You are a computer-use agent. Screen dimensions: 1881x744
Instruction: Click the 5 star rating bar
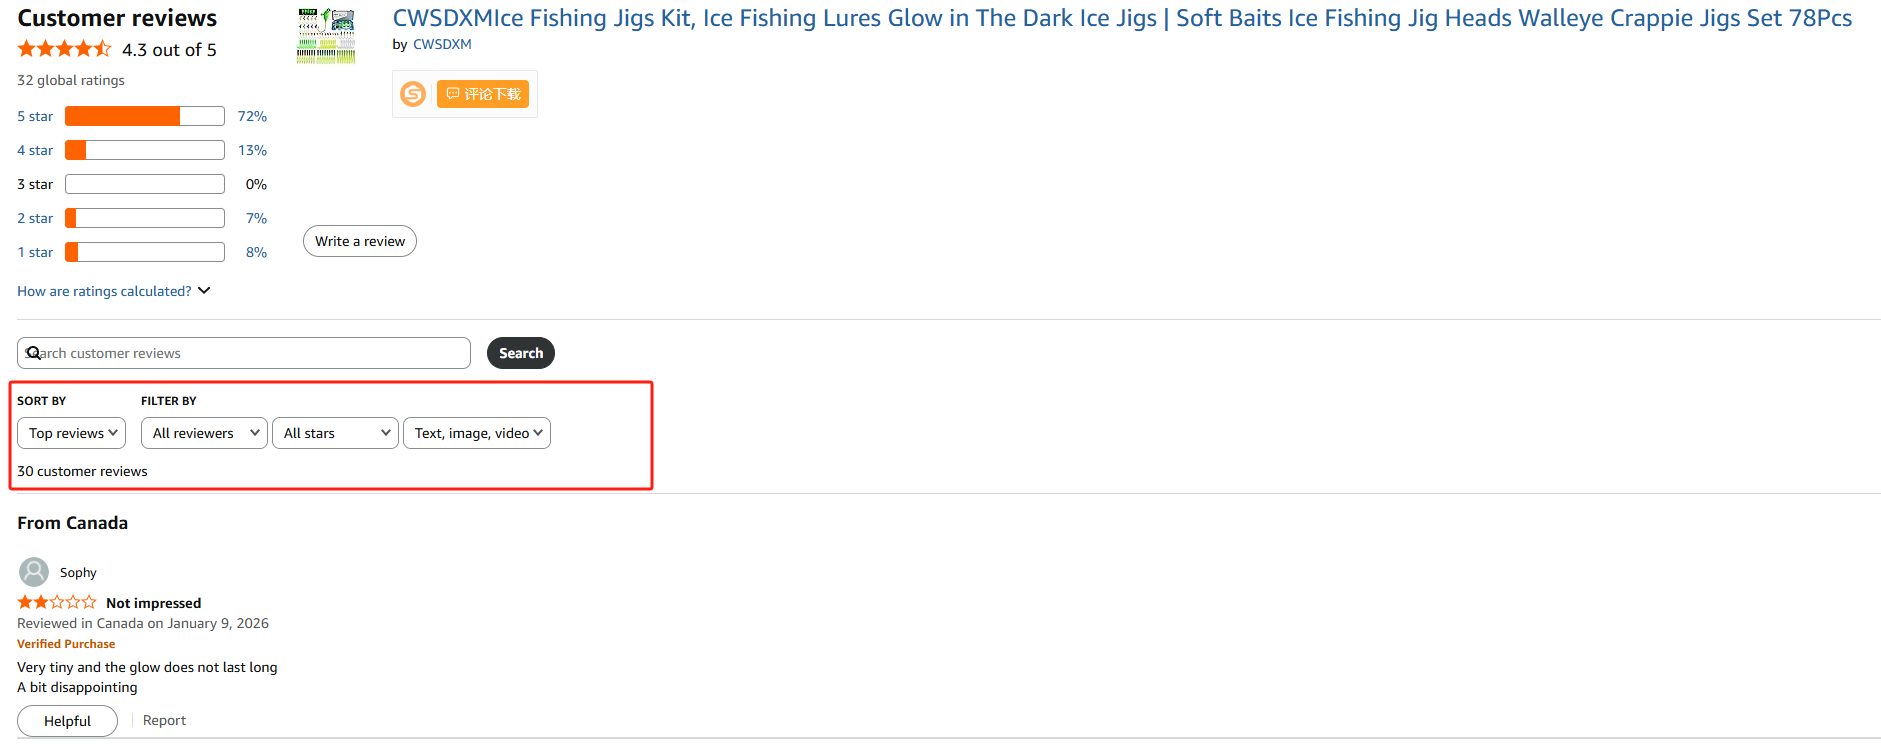click(144, 116)
